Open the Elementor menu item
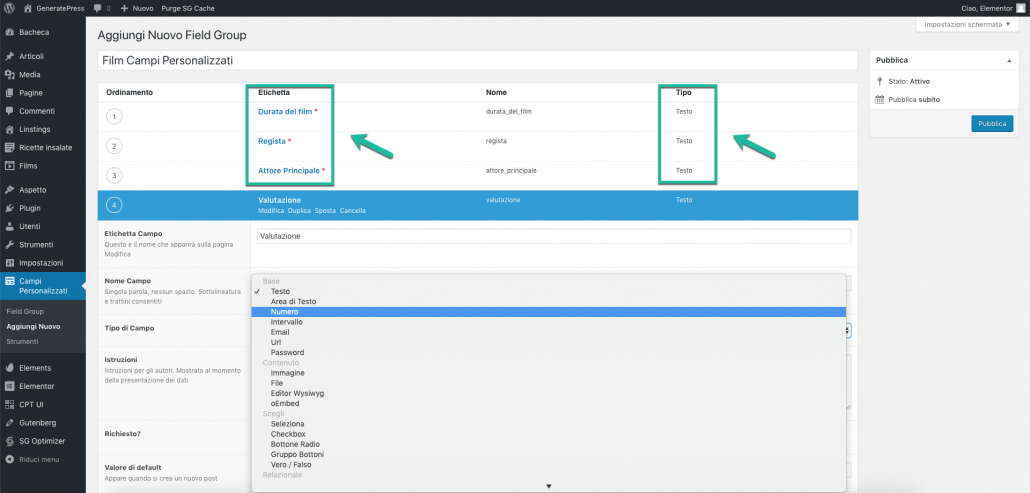The image size is (1030, 493). (36, 385)
